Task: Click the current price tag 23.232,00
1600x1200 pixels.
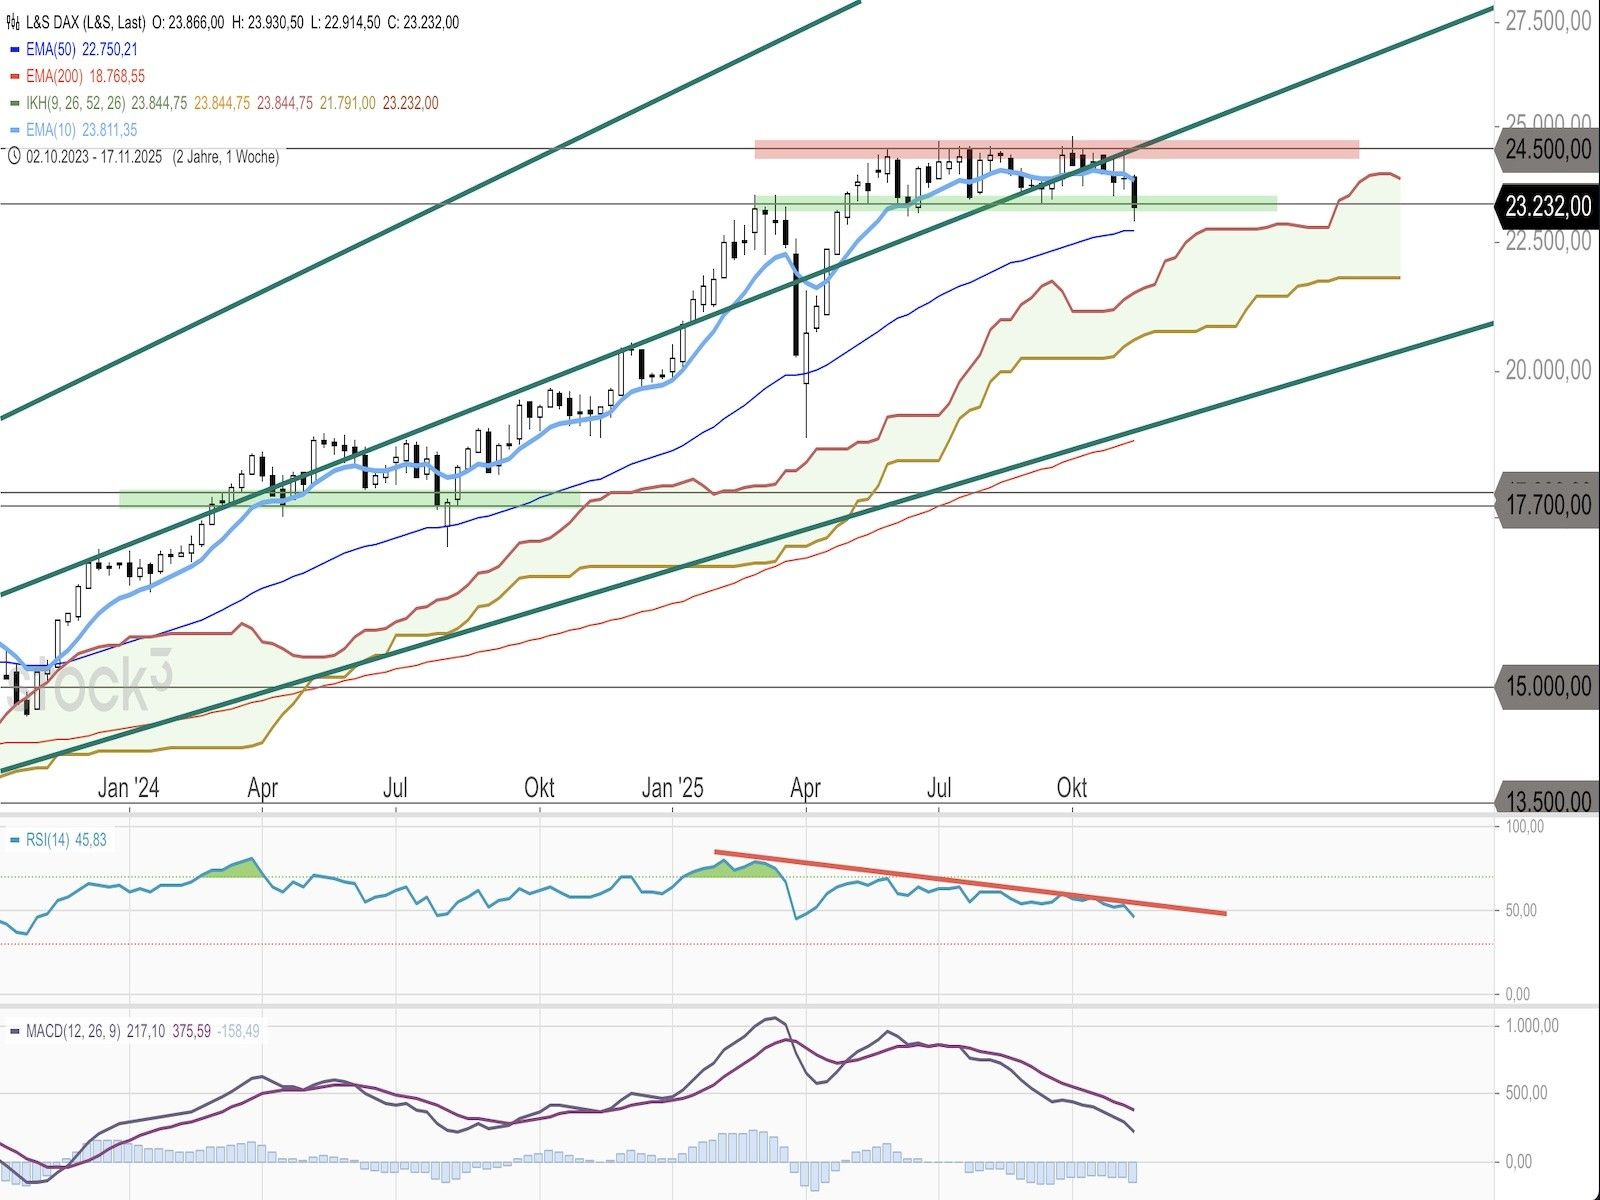Action: tap(1548, 206)
